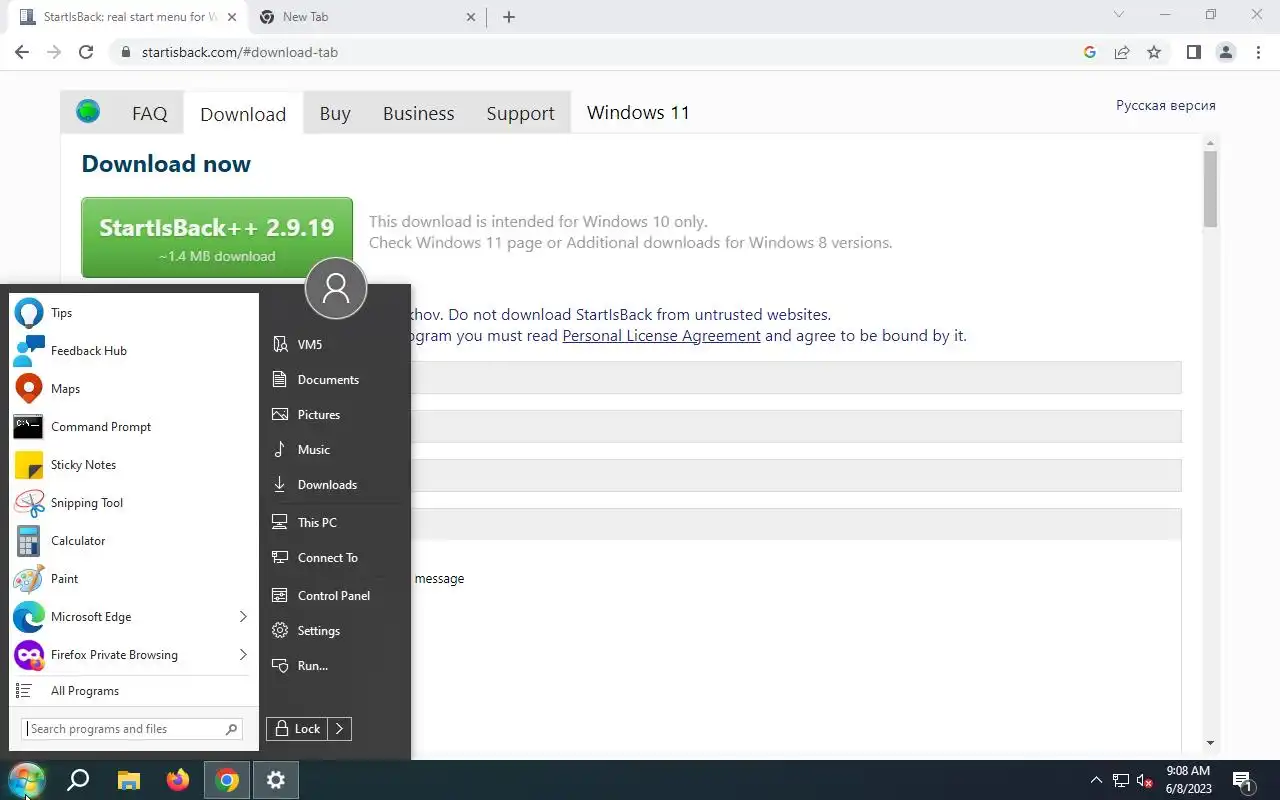Image resolution: width=1280 pixels, height=800 pixels.
Task: Open Settings from start menu right pane
Action: pyautogui.click(x=335, y=631)
